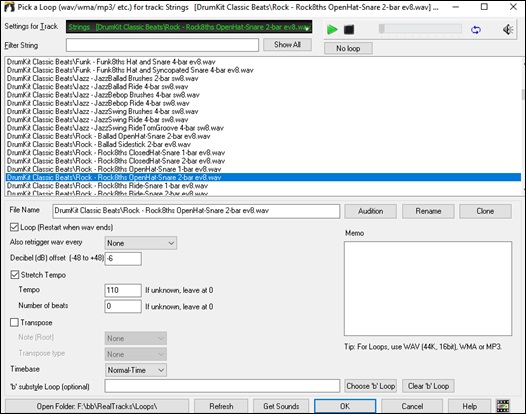The image size is (526, 414).
Task: Click the Cancel button
Action: pos(412,406)
